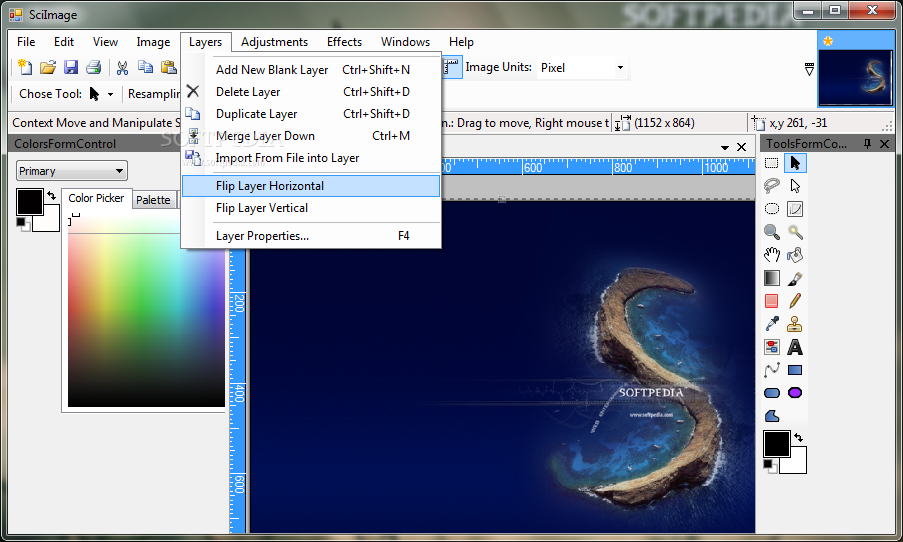Open the Adjustments menu
The height and width of the screenshot is (542, 903).
274,42
